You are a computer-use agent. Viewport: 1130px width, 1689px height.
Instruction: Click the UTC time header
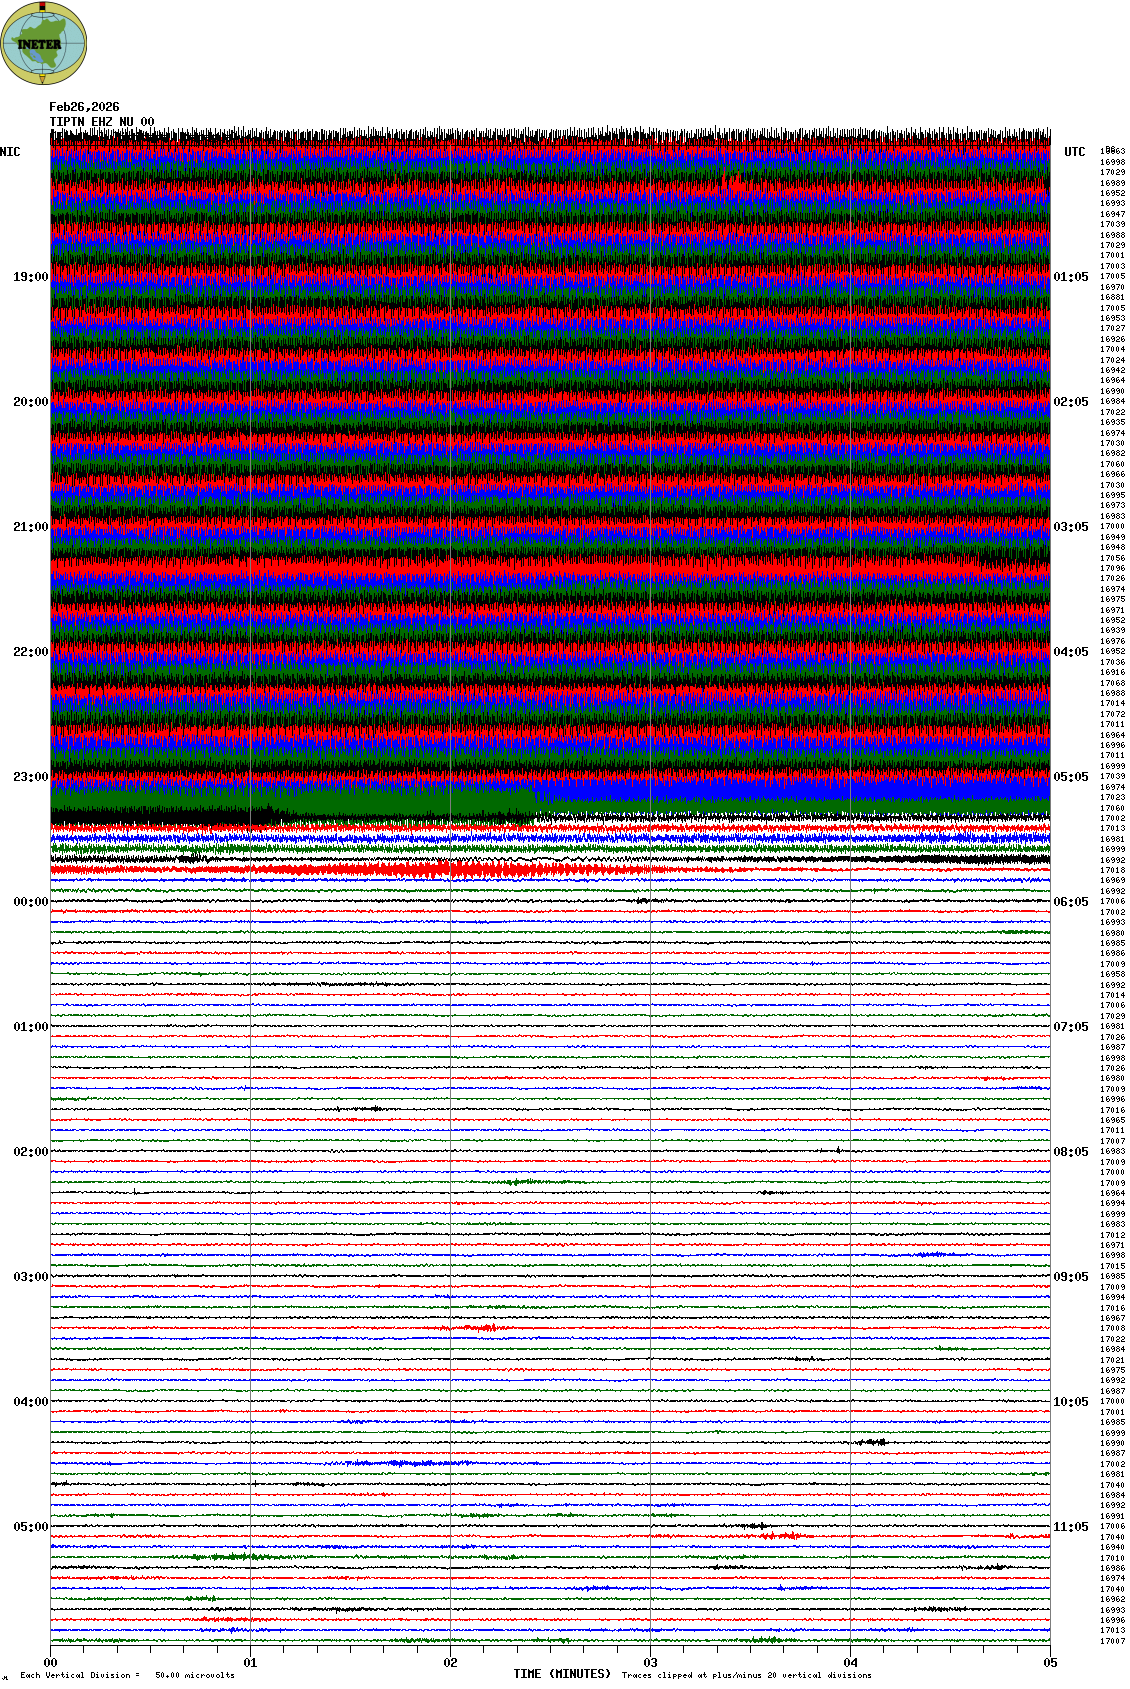(1074, 152)
